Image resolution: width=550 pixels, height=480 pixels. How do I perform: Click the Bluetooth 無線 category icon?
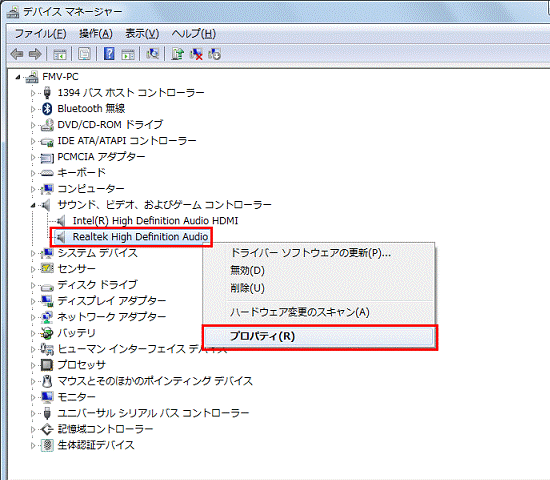47,109
